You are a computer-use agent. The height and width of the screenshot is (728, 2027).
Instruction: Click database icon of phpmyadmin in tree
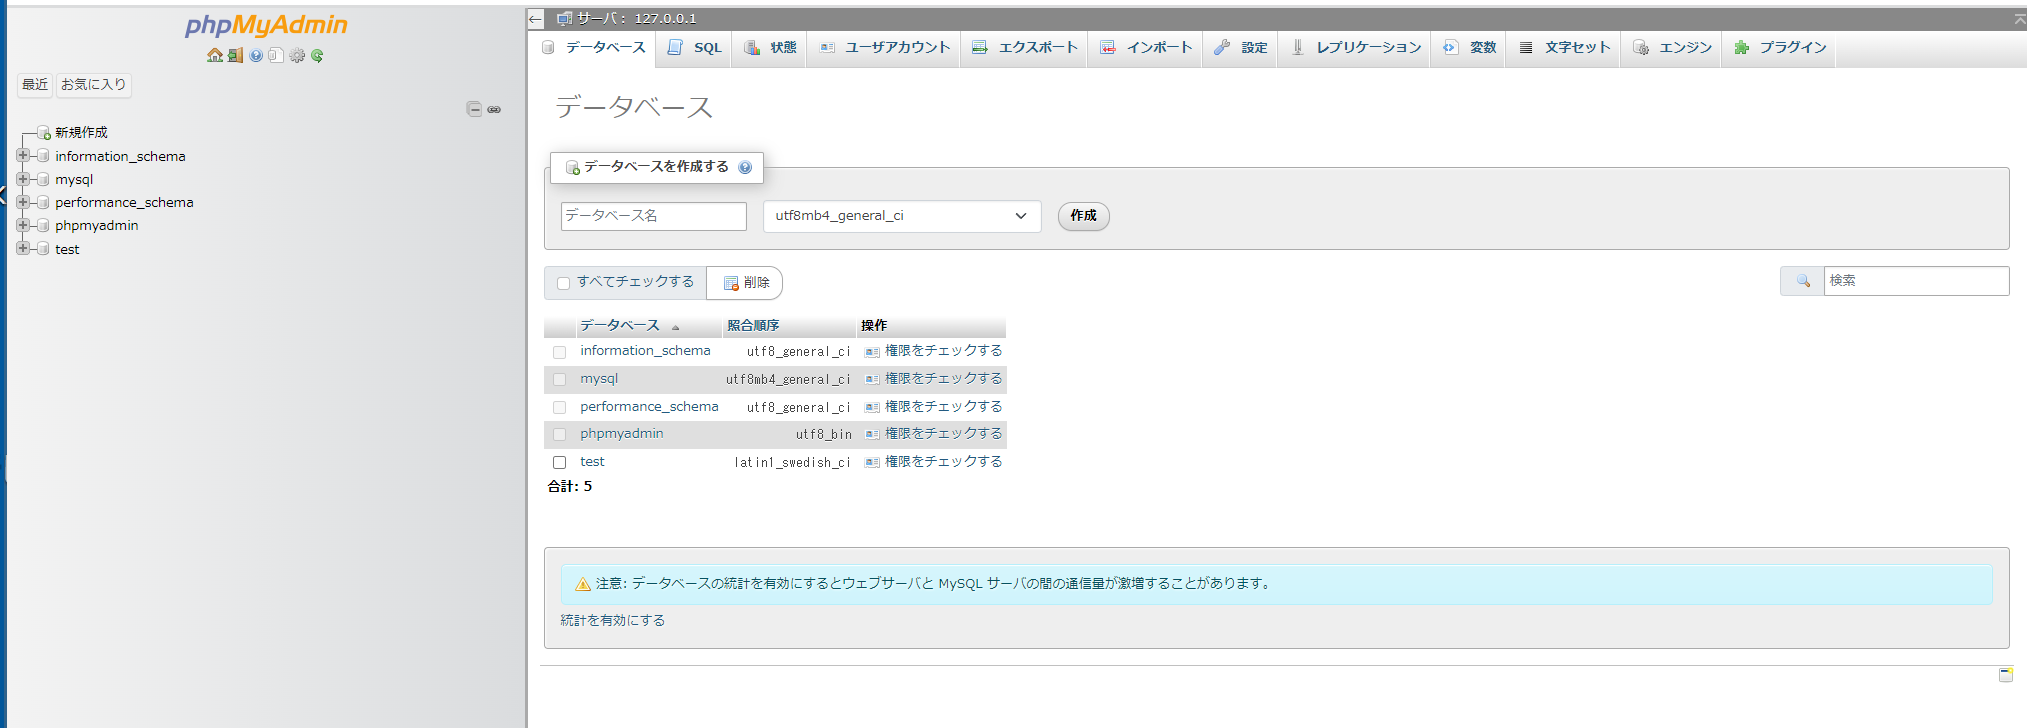pos(43,225)
